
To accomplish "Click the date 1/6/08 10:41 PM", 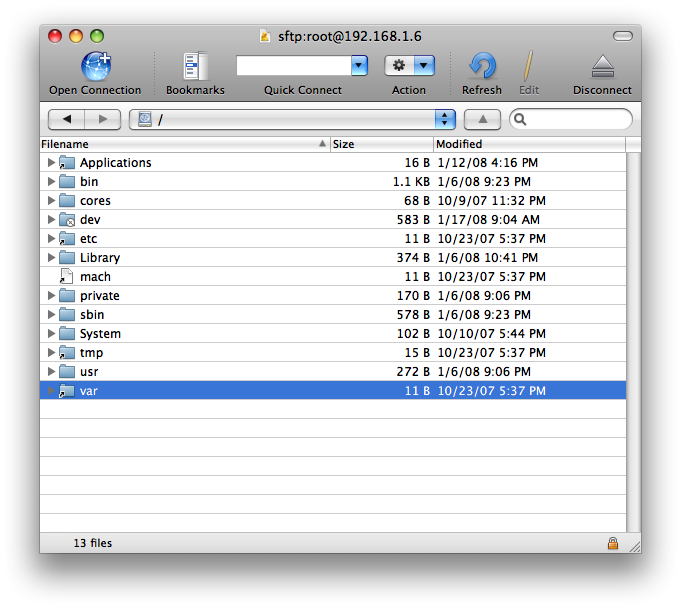I will (x=488, y=258).
